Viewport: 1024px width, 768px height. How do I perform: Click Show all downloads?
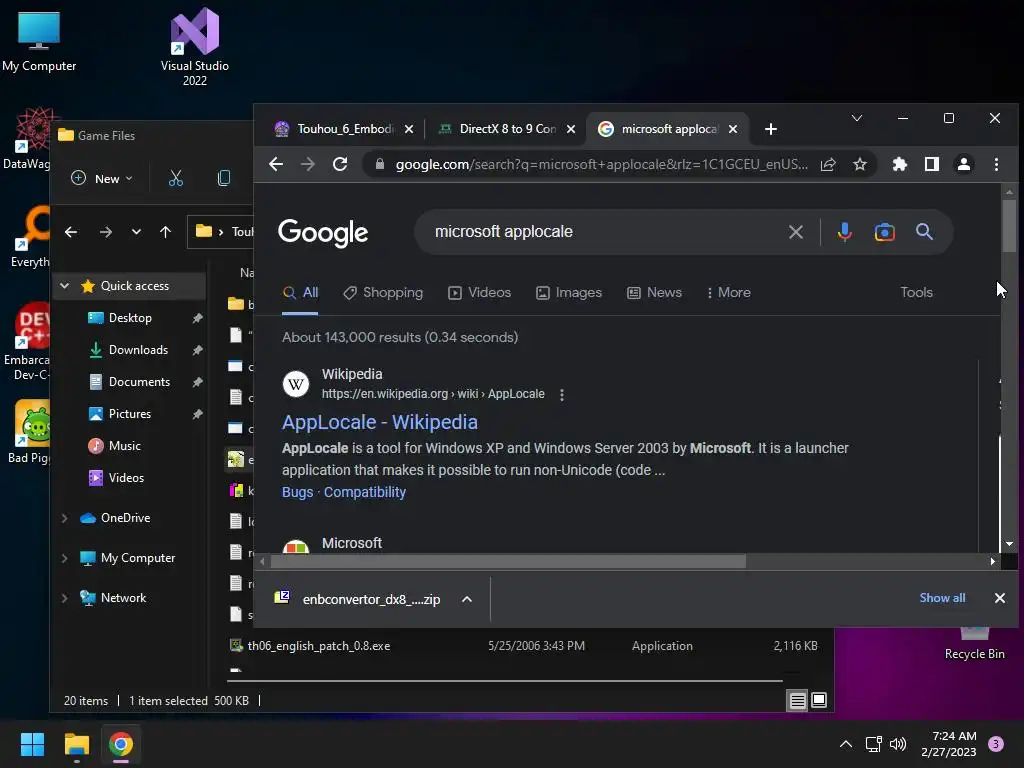pyautogui.click(x=942, y=598)
